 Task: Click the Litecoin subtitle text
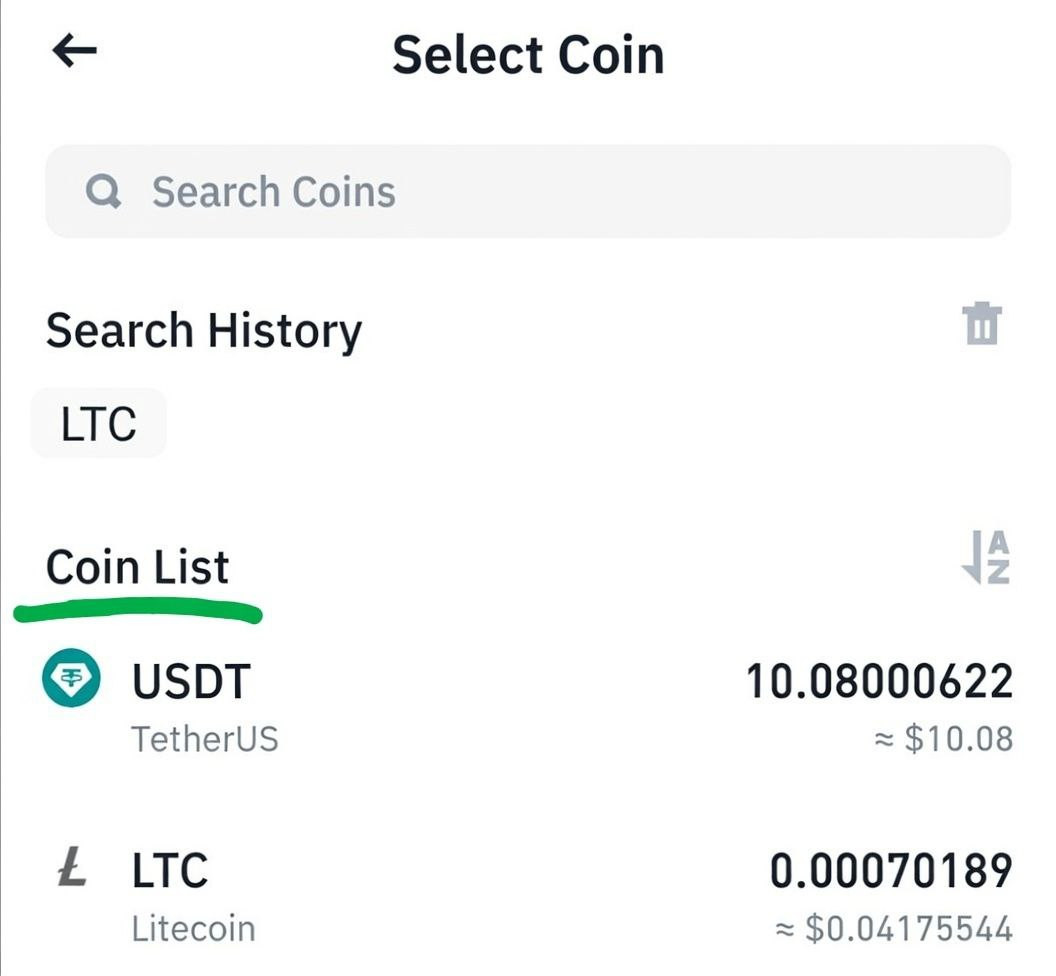point(193,928)
